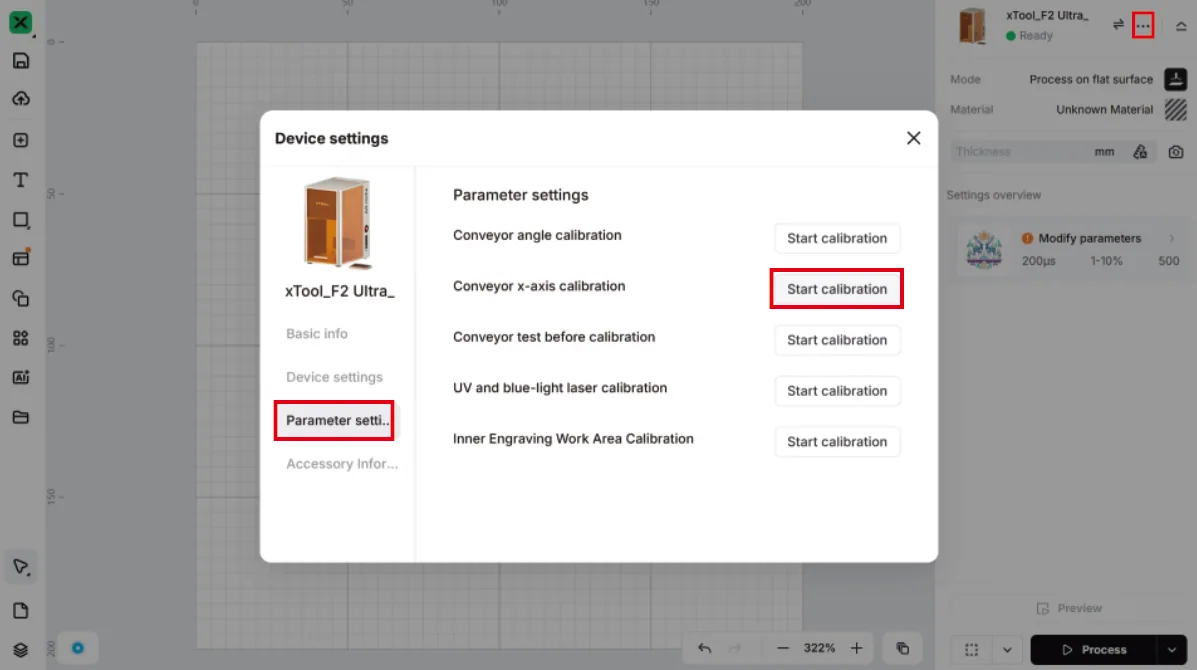Open the Basic info tab
The height and width of the screenshot is (670, 1197).
coord(317,333)
